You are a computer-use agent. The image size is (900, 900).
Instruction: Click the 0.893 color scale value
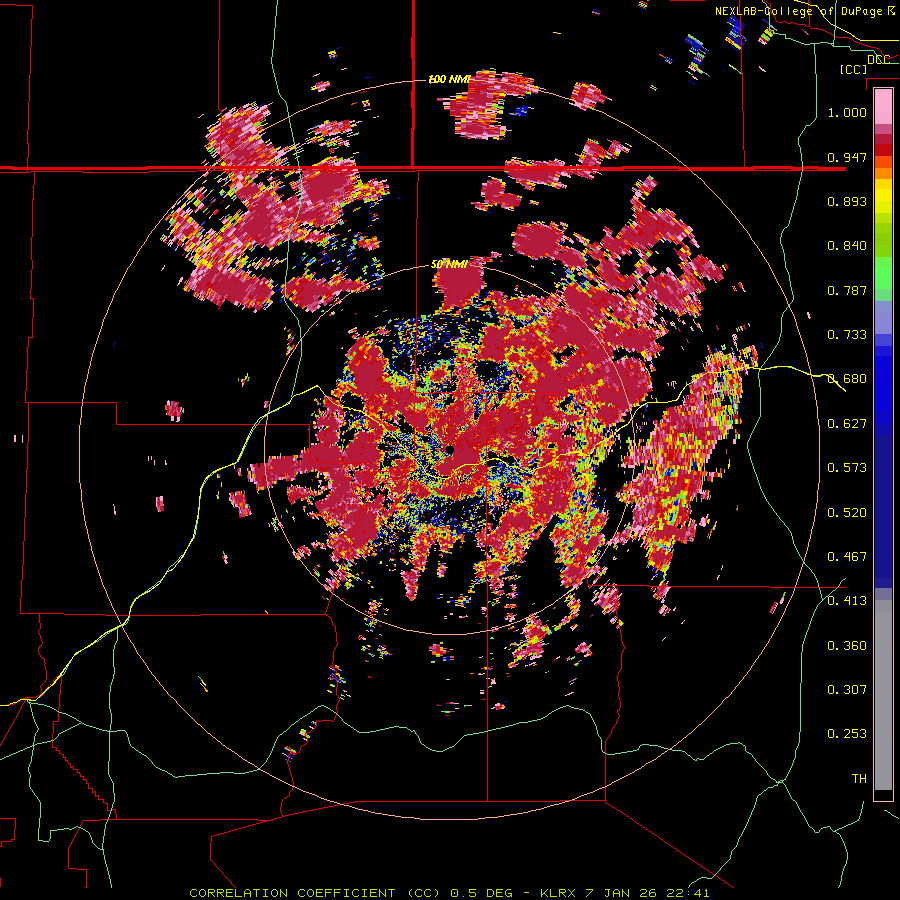coord(847,201)
